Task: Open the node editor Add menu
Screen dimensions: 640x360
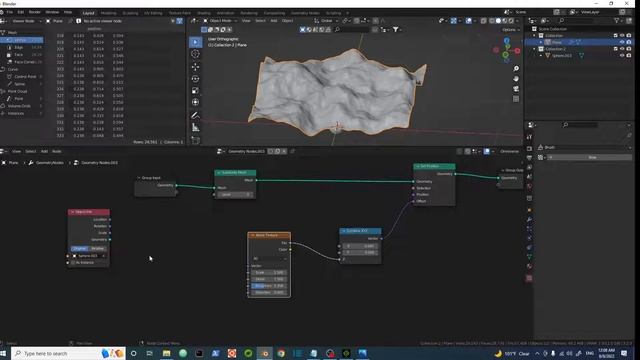Action: 44,151
